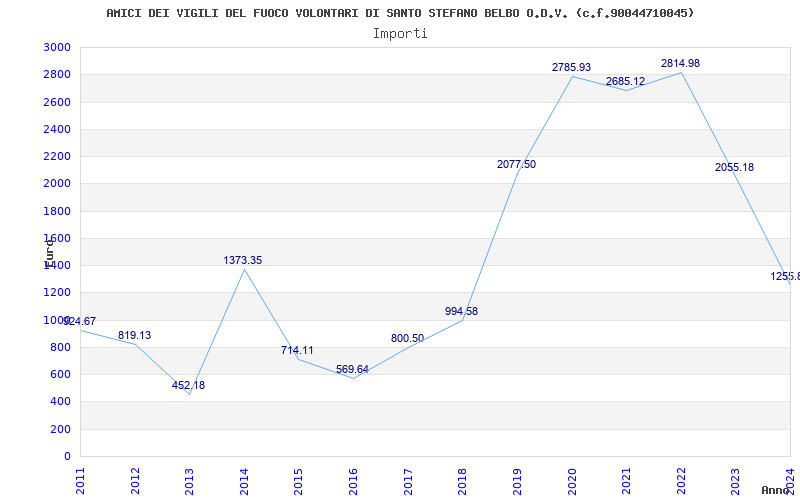Click the data label 2814.98
The width and height of the screenshot is (800, 500).
(x=680, y=63)
